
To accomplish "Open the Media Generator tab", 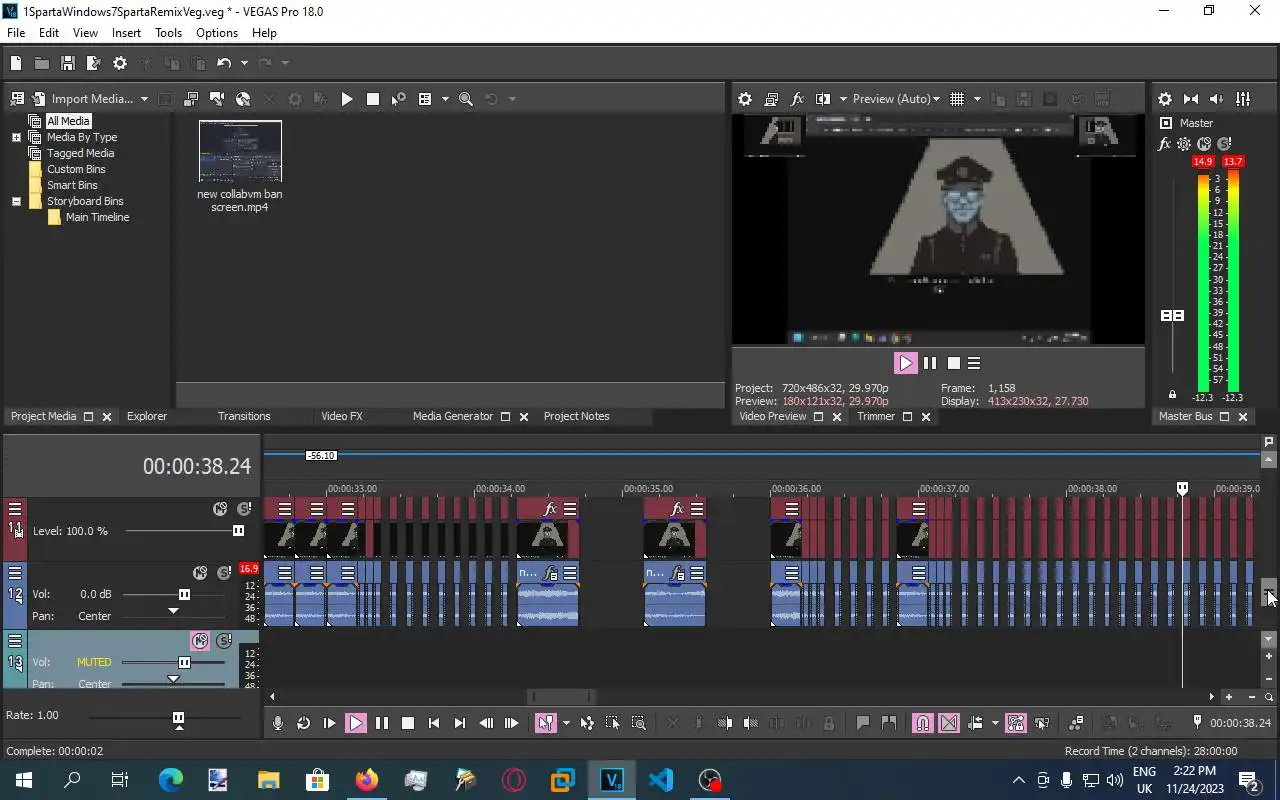I will point(453,416).
